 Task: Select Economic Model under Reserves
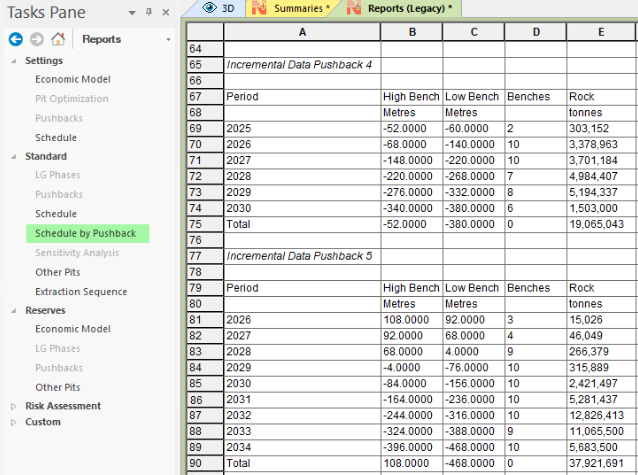tap(72, 329)
